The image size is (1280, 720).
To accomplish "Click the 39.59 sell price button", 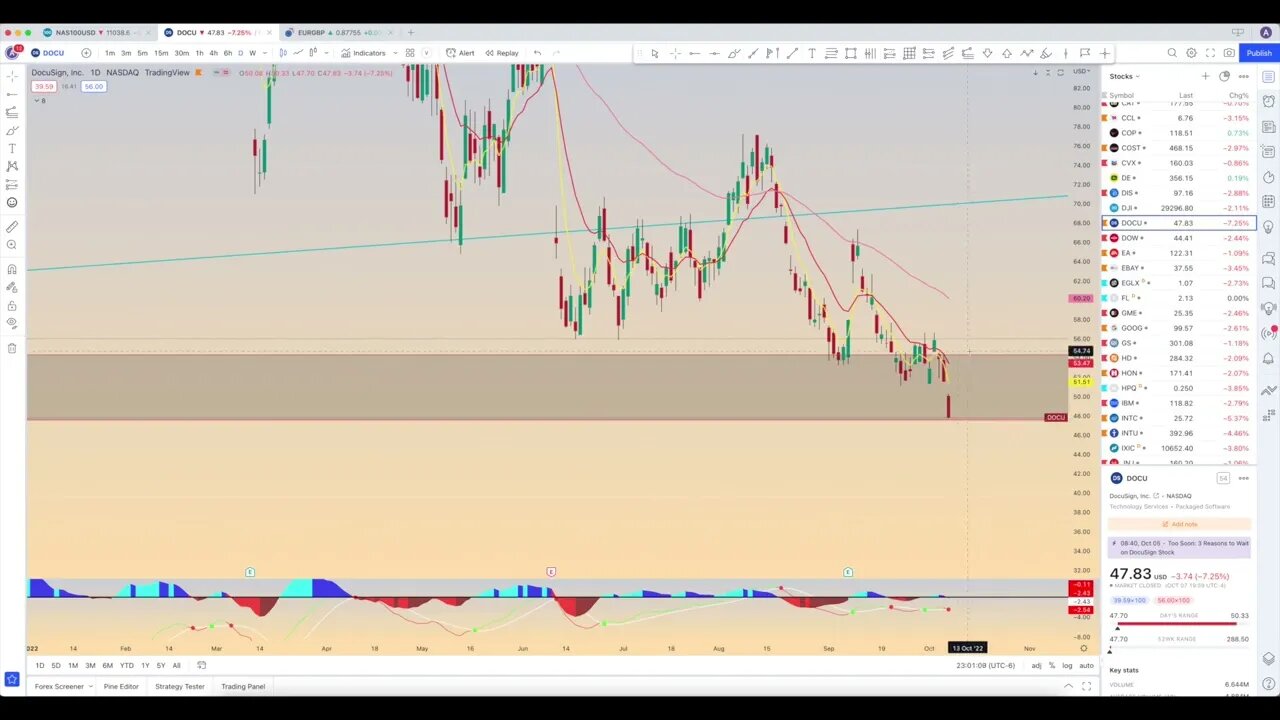I will point(46,87).
